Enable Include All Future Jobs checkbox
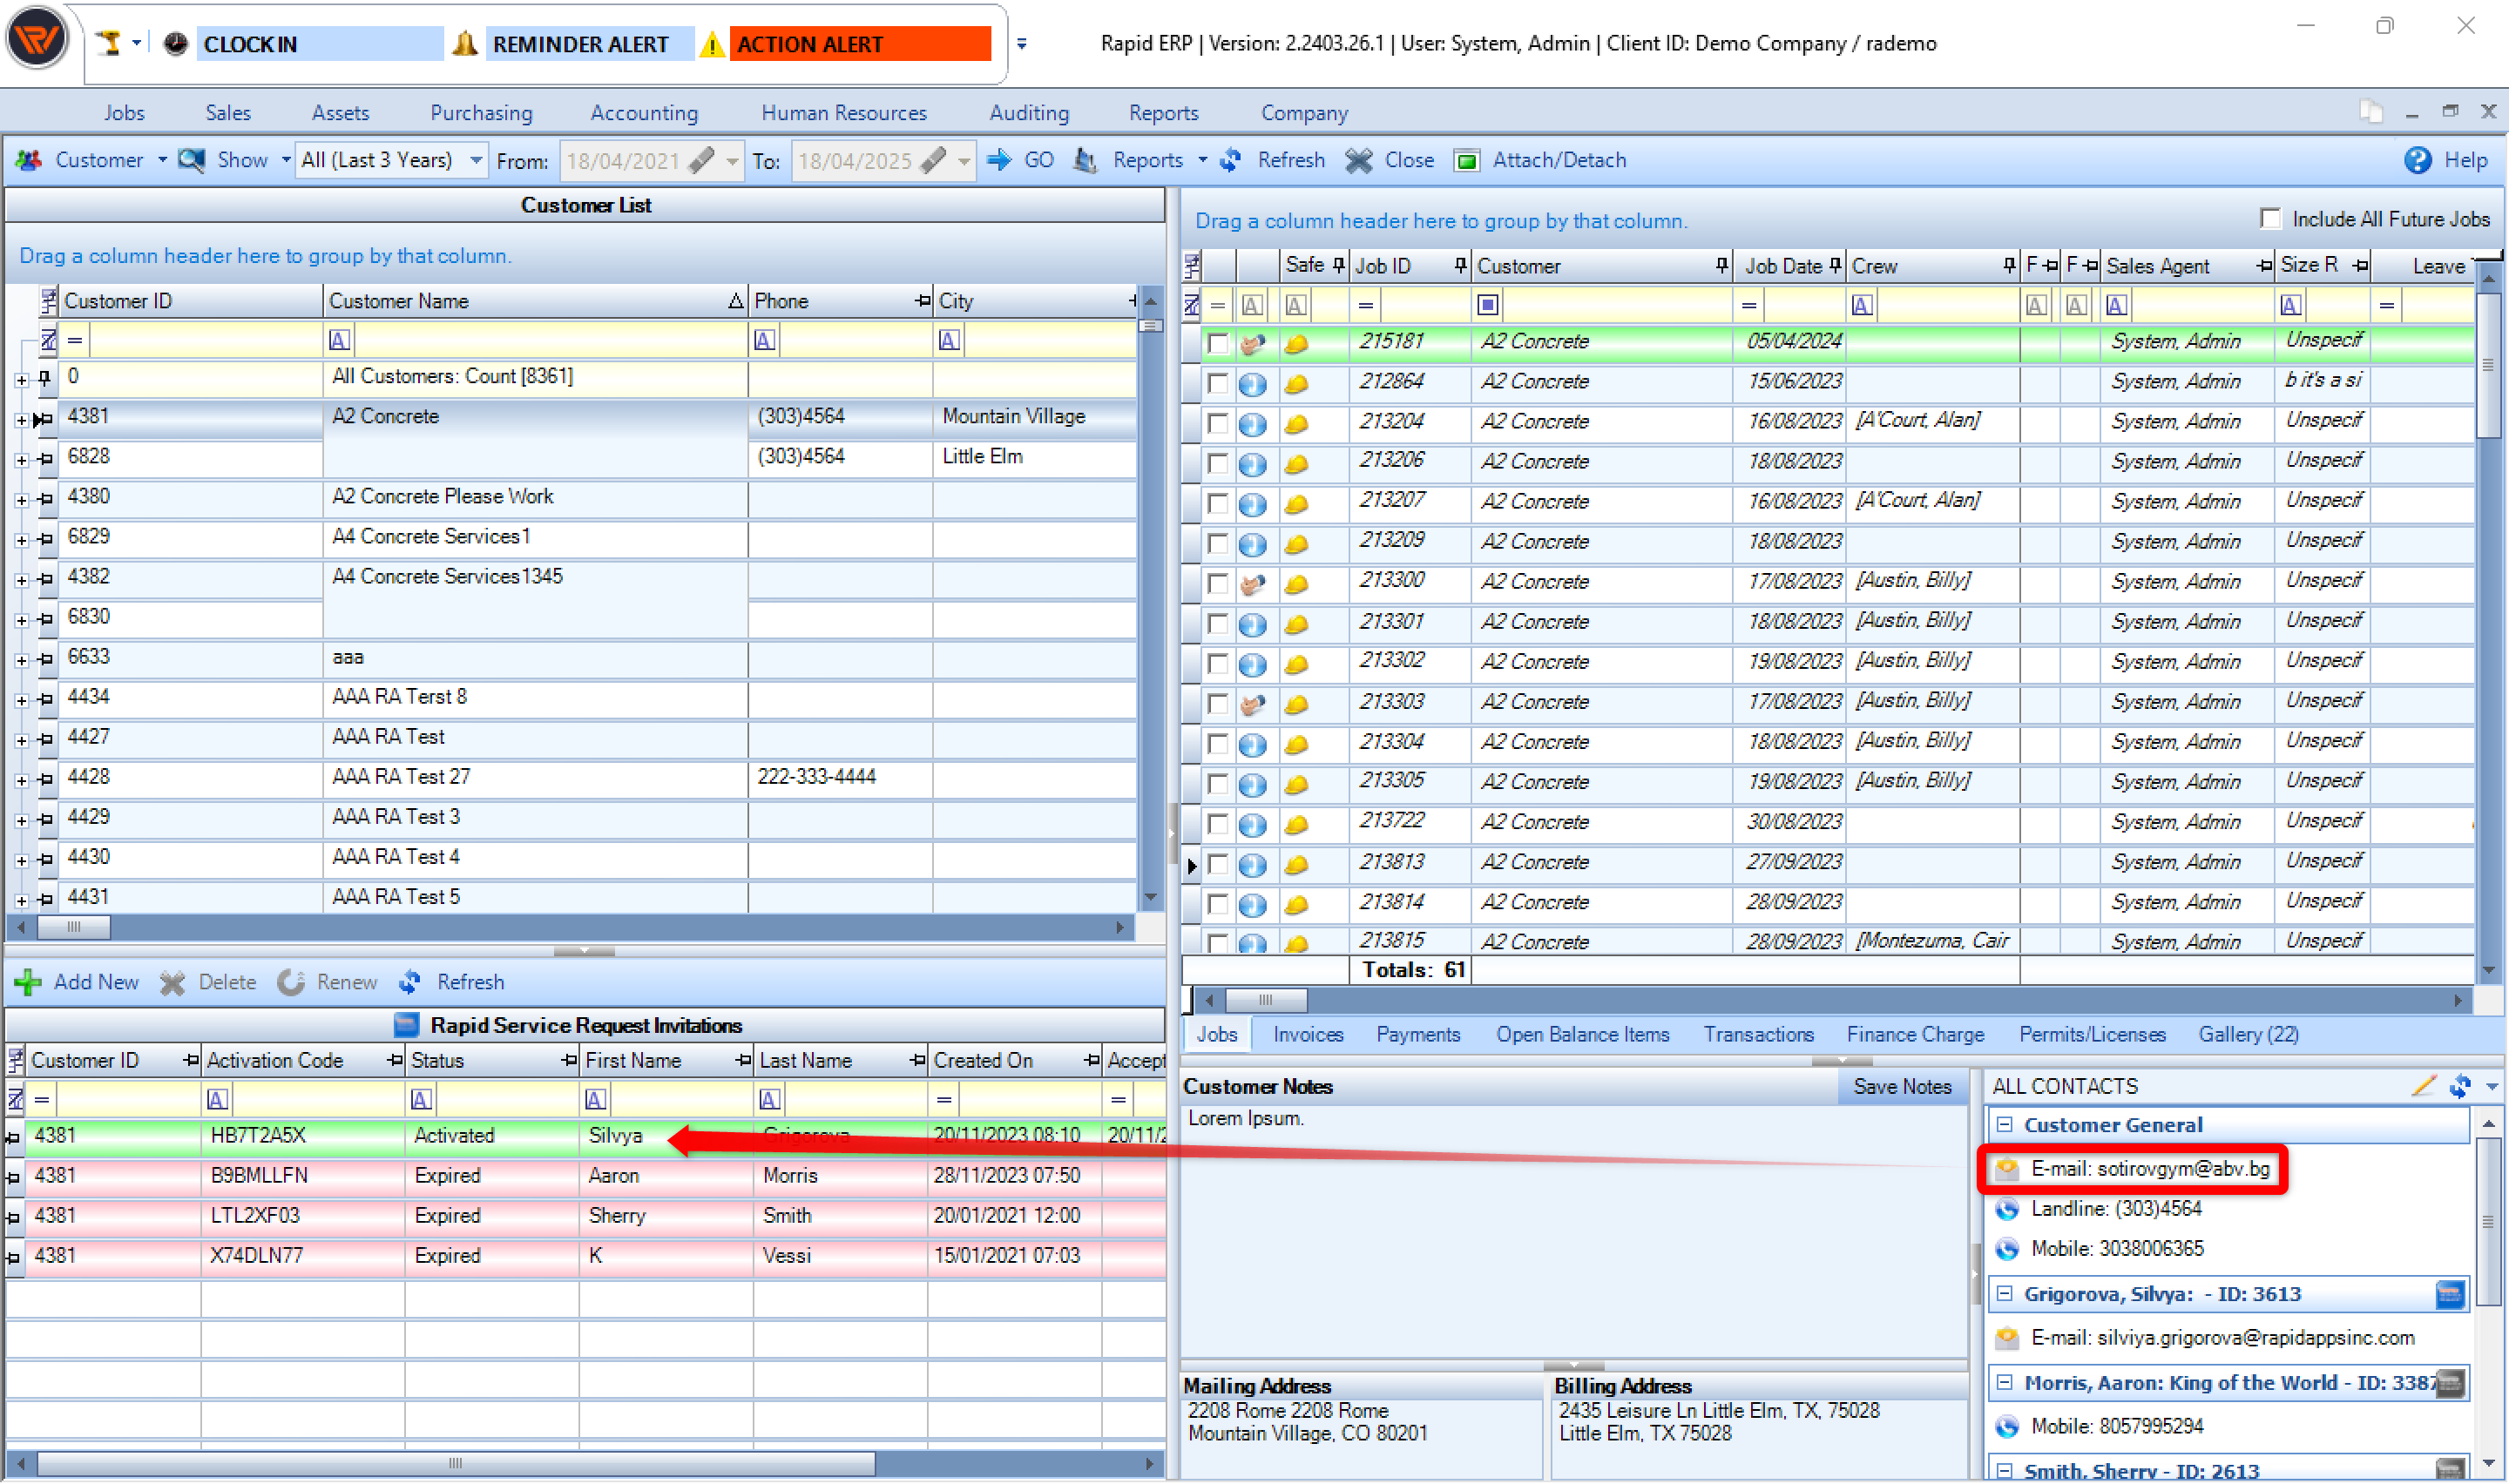The width and height of the screenshot is (2509, 1484). click(x=2269, y=219)
